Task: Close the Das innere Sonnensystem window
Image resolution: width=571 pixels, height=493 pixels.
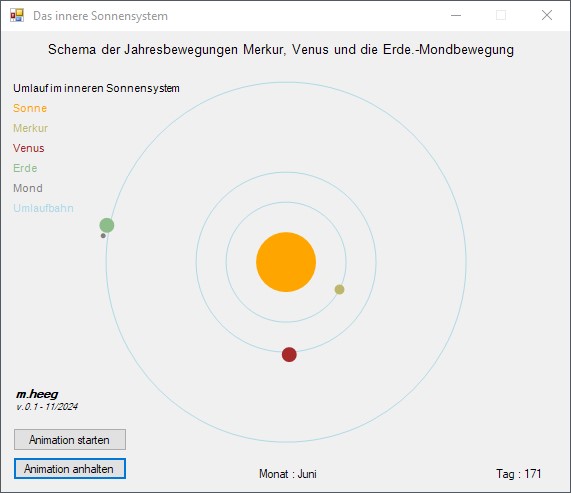Action: coord(547,15)
